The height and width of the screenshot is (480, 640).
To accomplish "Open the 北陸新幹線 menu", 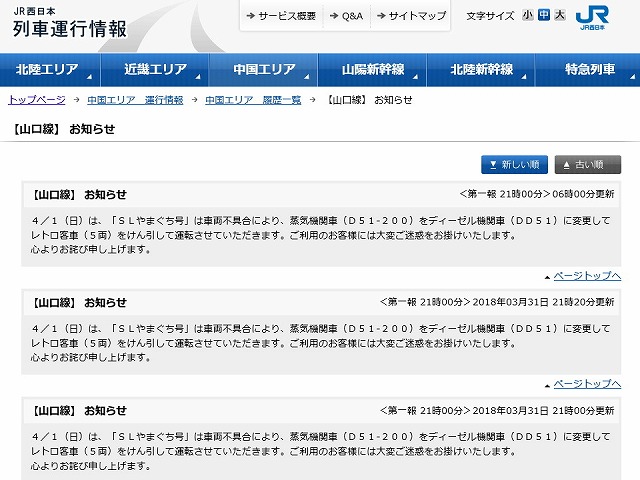I will (x=481, y=70).
